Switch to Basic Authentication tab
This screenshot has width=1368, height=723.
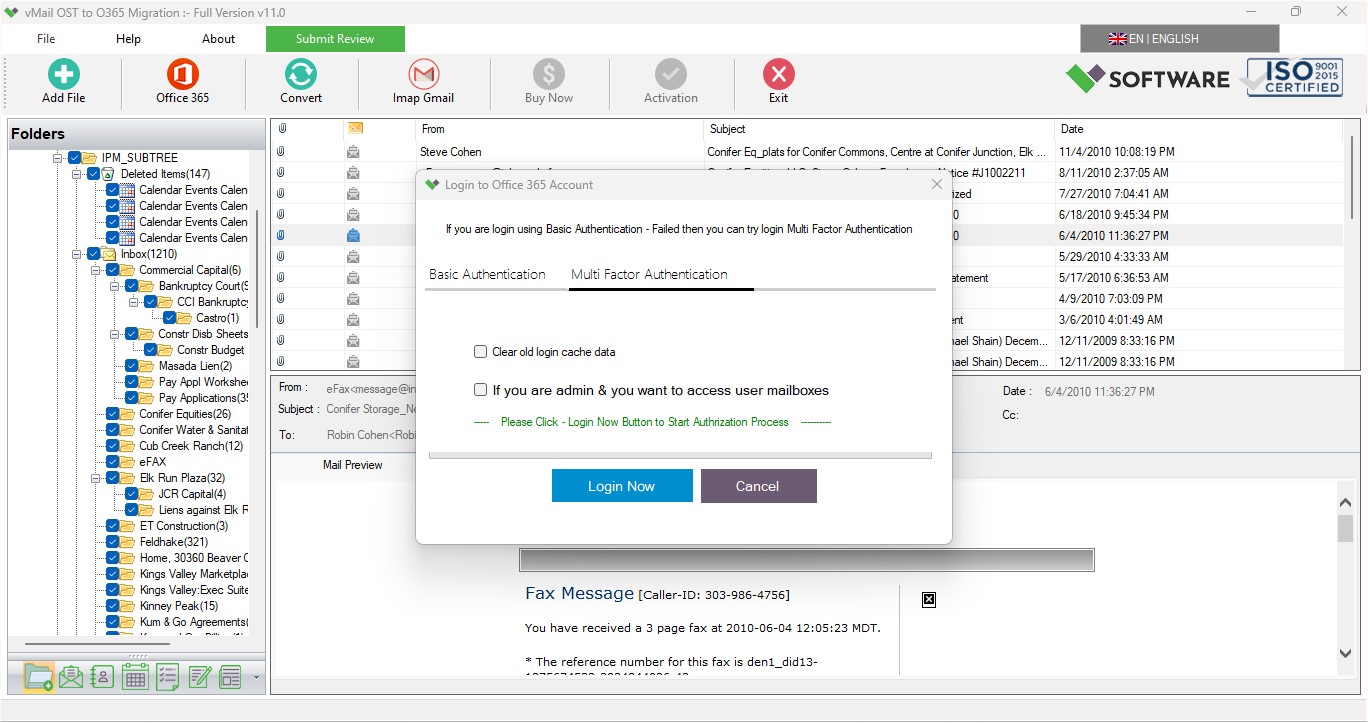point(487,274)
